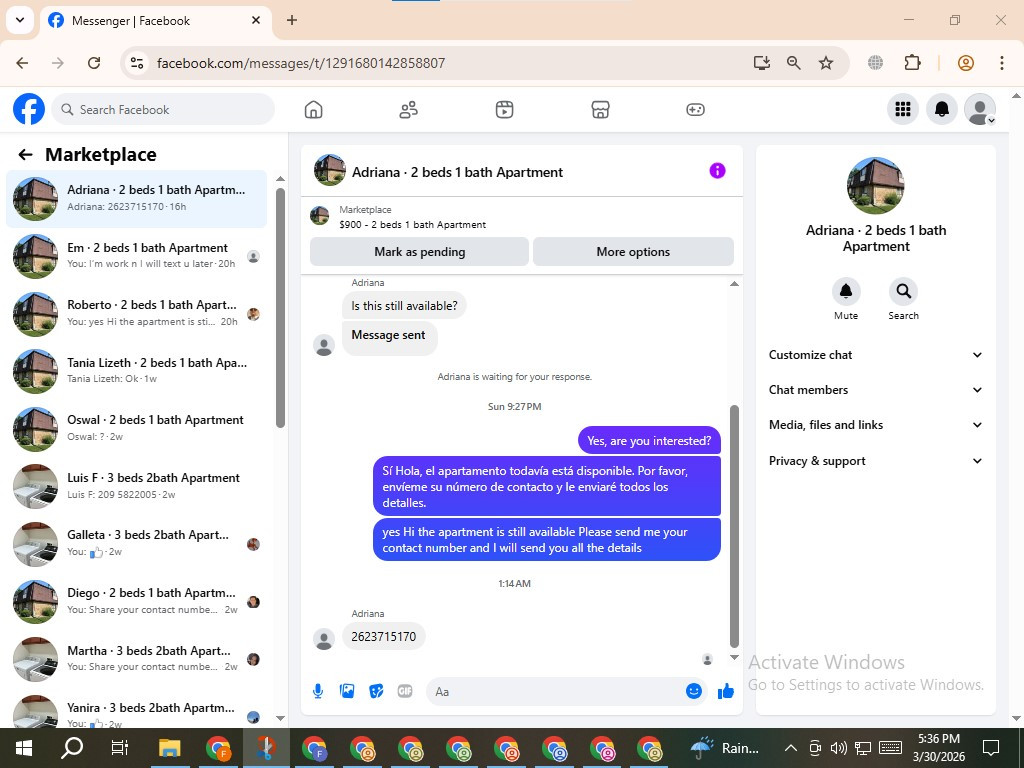Open the Em 2 beds 1 bath conversation
This screenshot has height=768, width=1024.
coord(136,256)
